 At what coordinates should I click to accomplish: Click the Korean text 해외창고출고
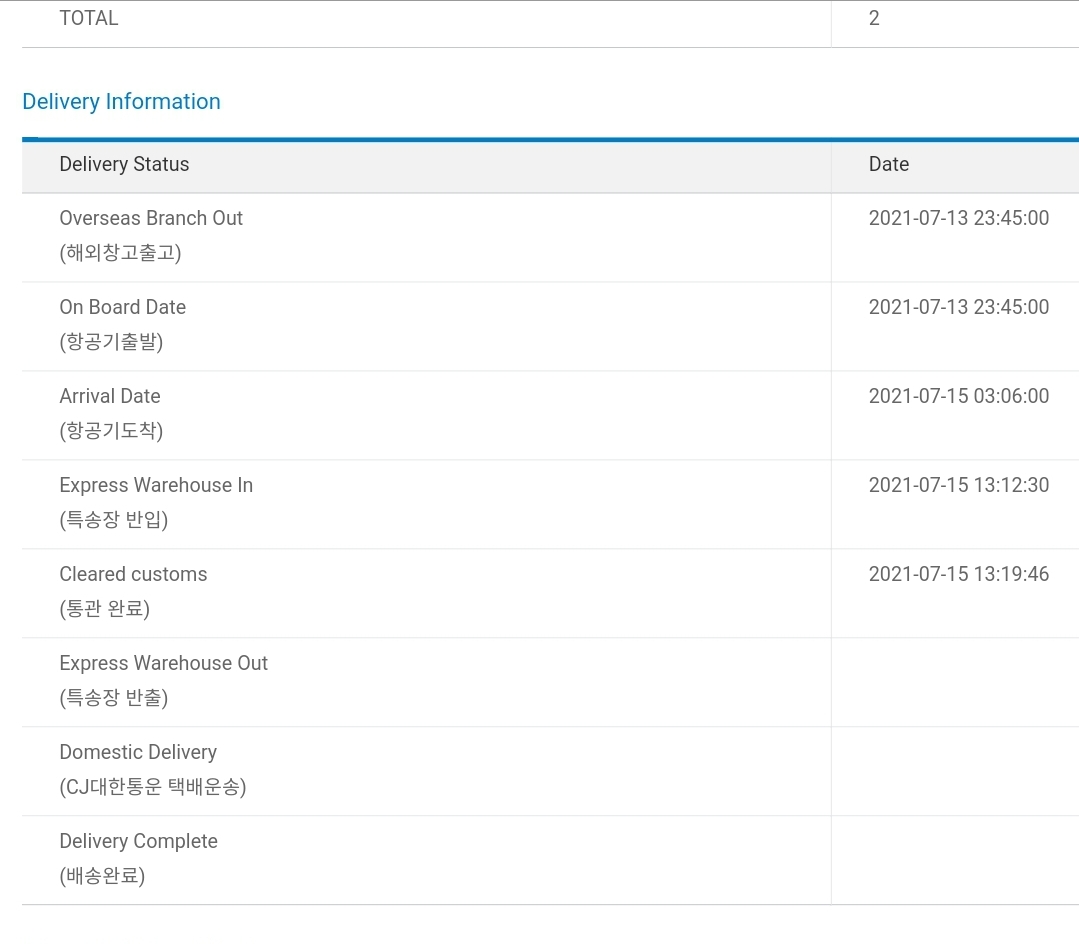(x=120, y=253)
